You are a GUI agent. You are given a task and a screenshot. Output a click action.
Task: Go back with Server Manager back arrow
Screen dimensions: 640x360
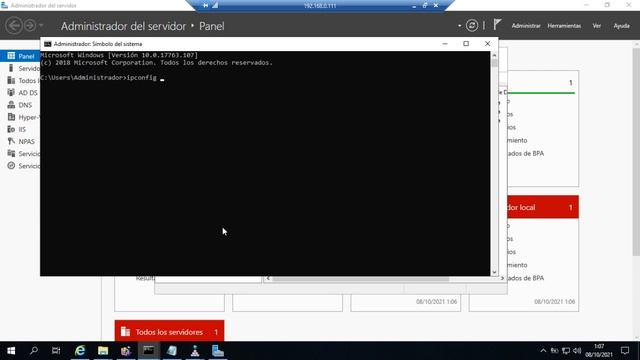(x=14, y=26)
